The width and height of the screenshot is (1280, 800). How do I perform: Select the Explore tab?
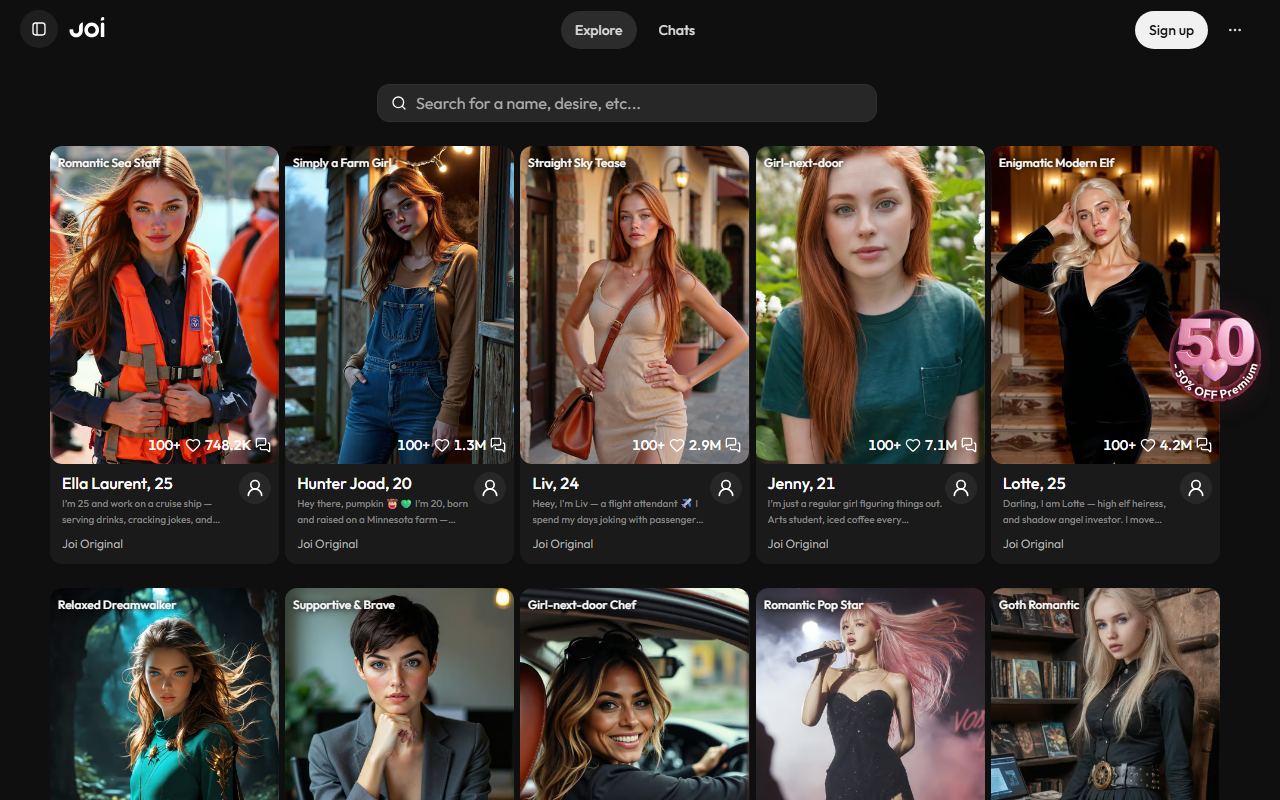598,30
